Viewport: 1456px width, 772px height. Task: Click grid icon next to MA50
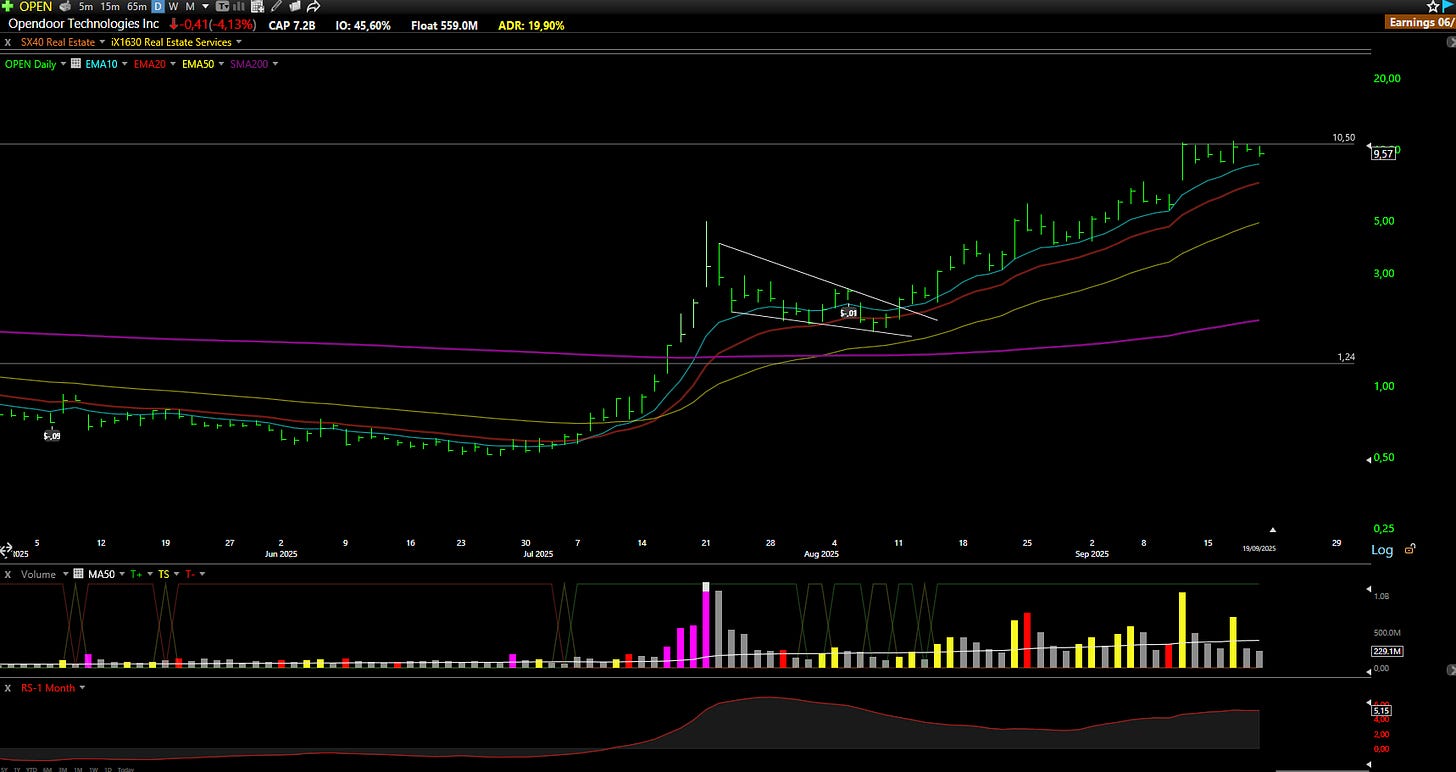coord(78,574)
